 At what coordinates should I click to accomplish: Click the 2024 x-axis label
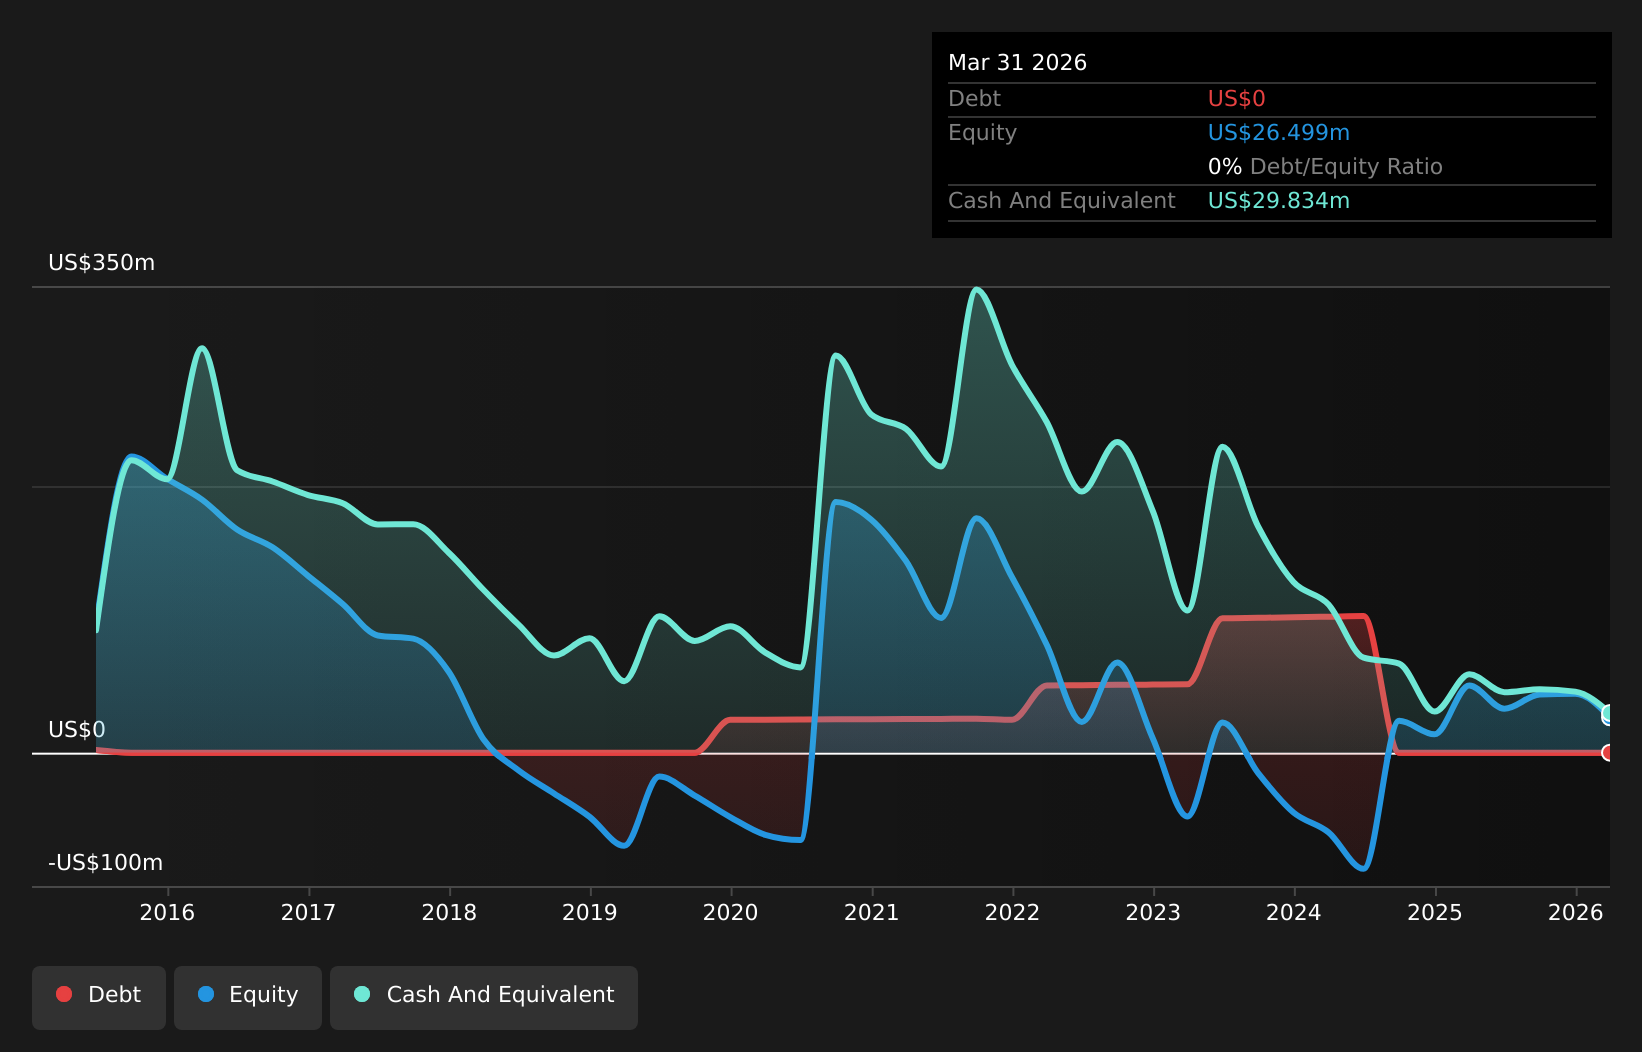click(1294, 912)
